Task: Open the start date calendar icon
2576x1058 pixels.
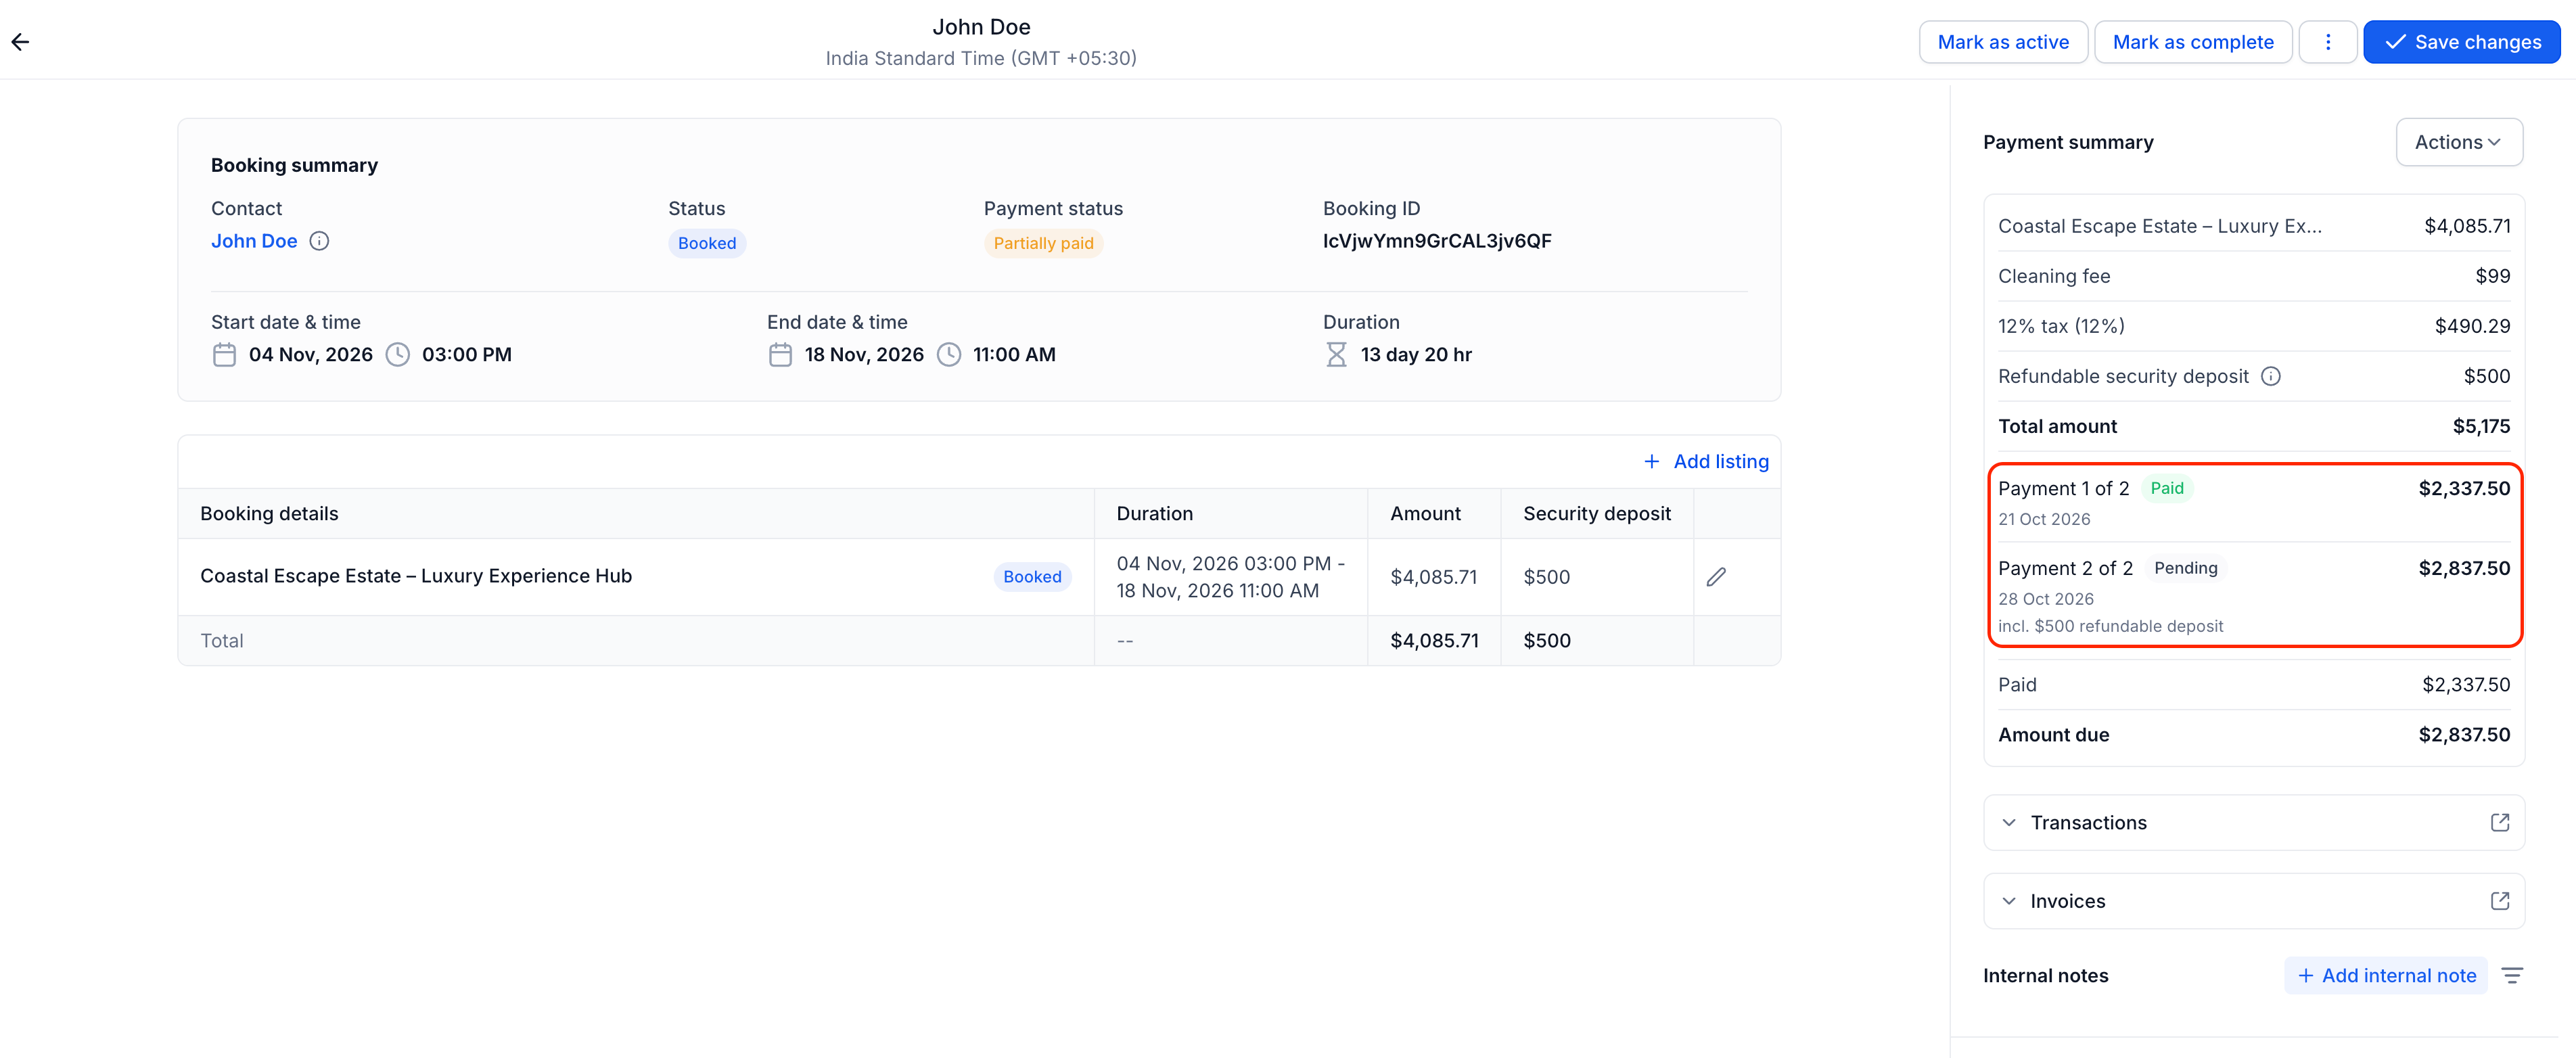Action: (224, 355)
